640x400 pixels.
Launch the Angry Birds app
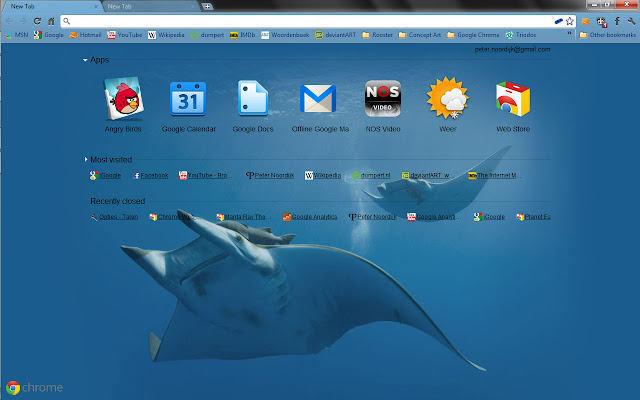123,104
